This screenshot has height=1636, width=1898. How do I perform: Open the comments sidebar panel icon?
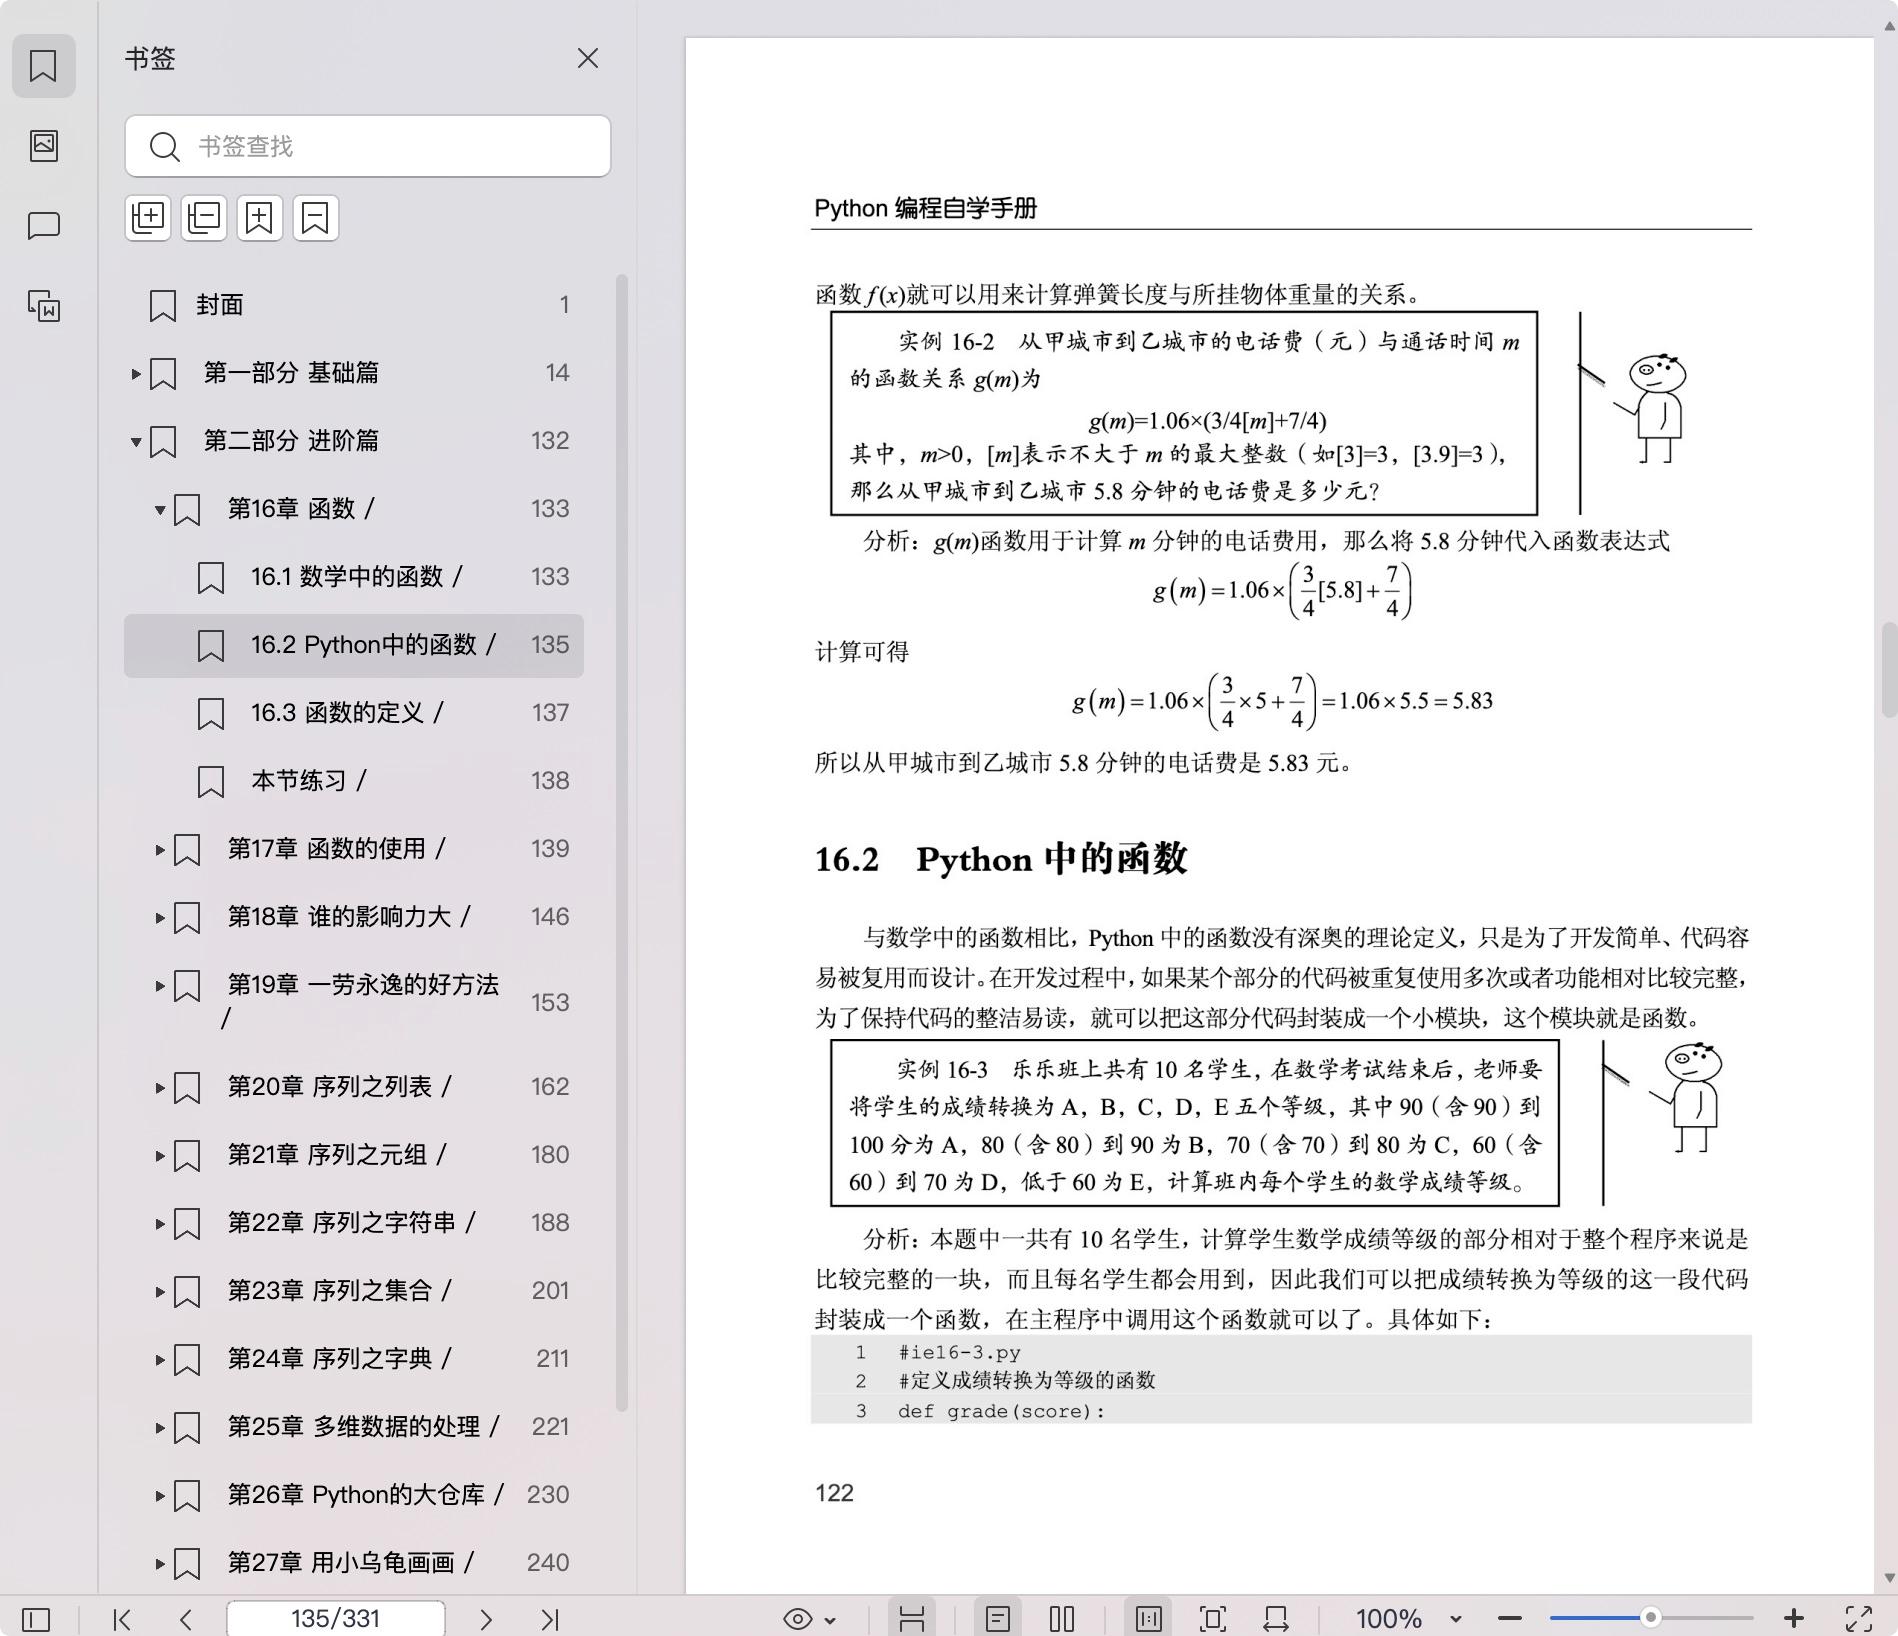[x=43, y=226]
